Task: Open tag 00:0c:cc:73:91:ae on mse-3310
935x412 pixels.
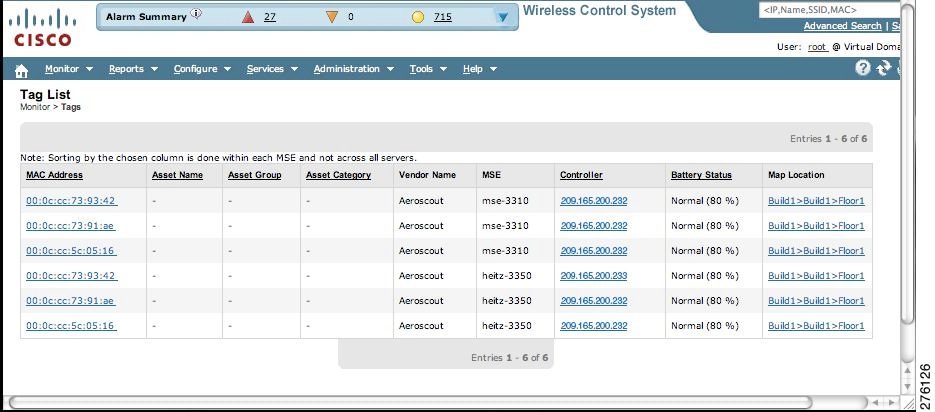Action: click(71, 226)
